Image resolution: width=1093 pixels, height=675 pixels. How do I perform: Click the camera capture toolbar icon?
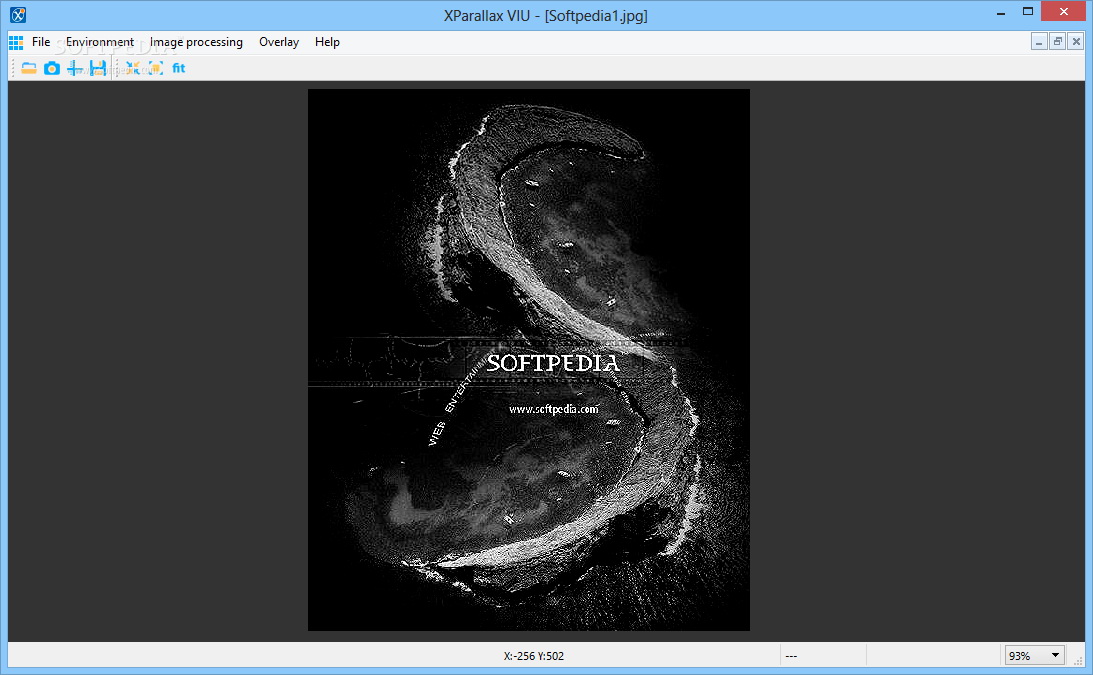coord(52,68)
